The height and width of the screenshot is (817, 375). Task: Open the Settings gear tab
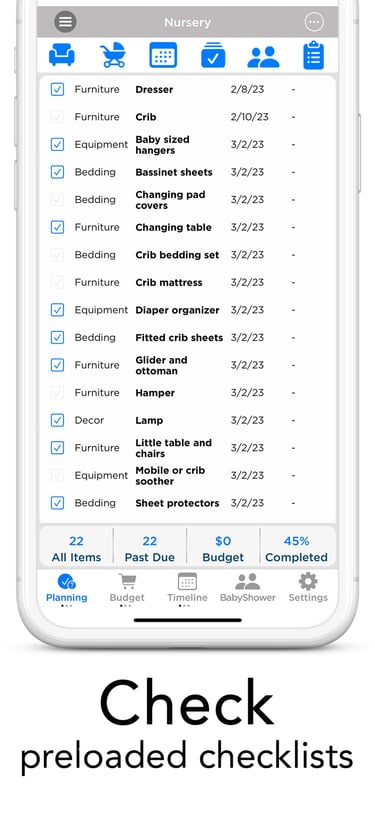click(308, 589)
